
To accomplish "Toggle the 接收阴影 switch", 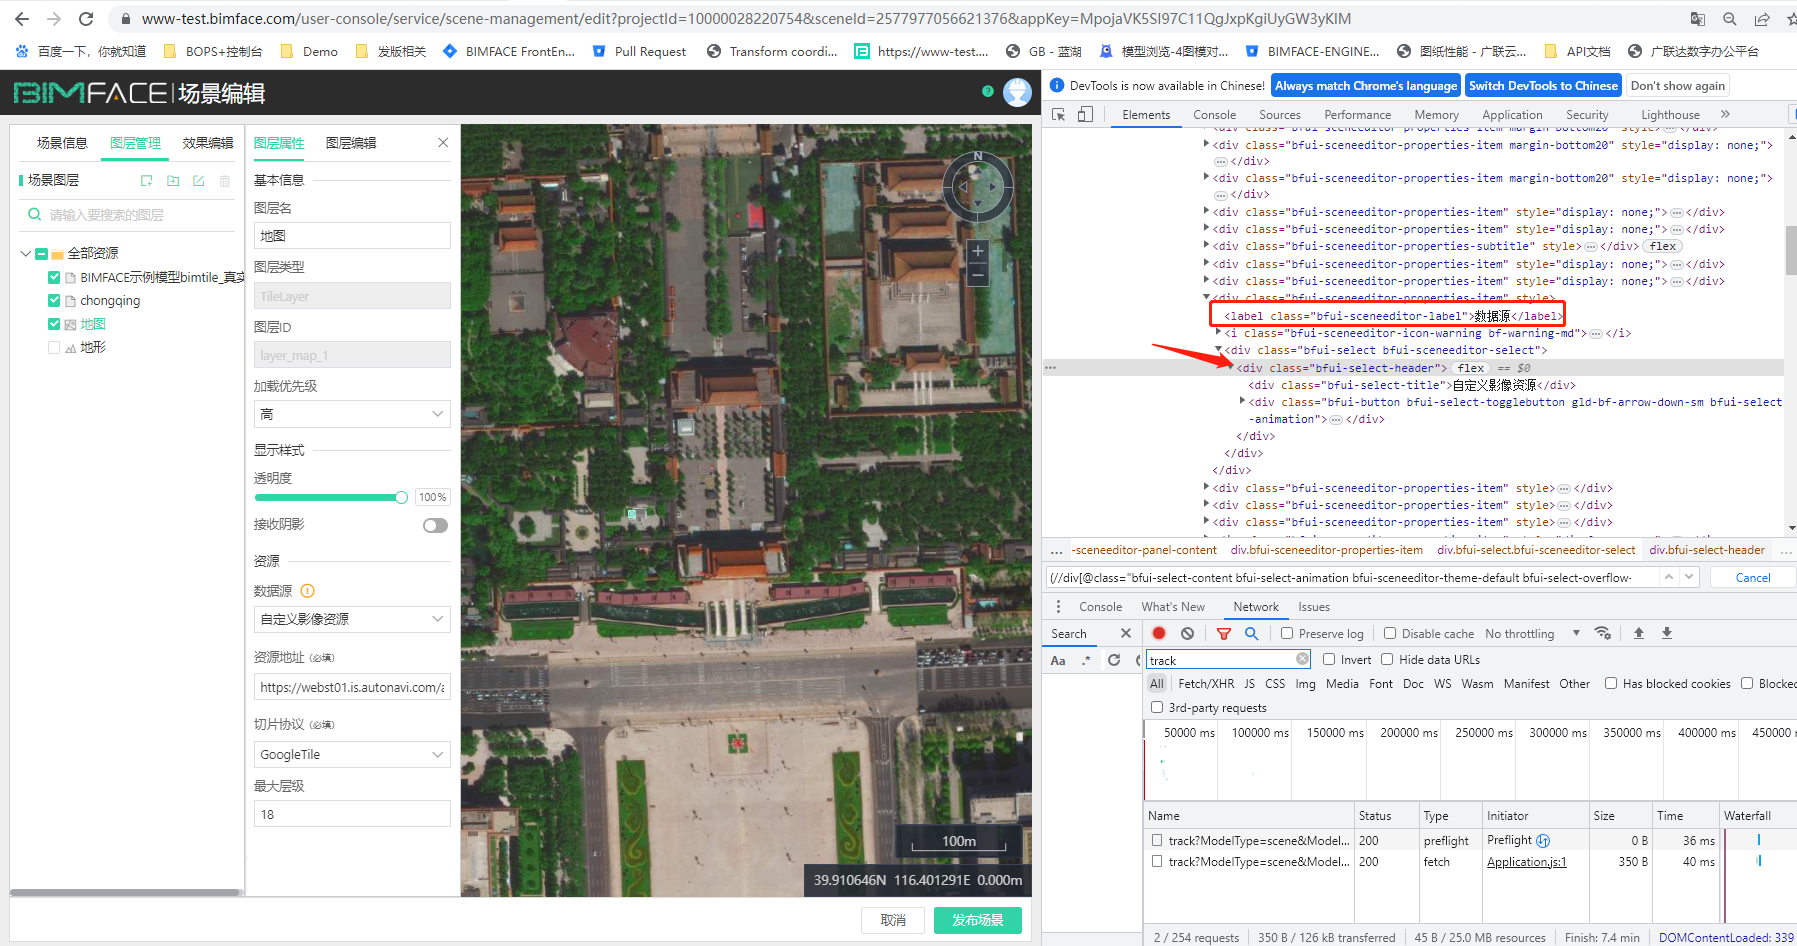I will point(435,525).
